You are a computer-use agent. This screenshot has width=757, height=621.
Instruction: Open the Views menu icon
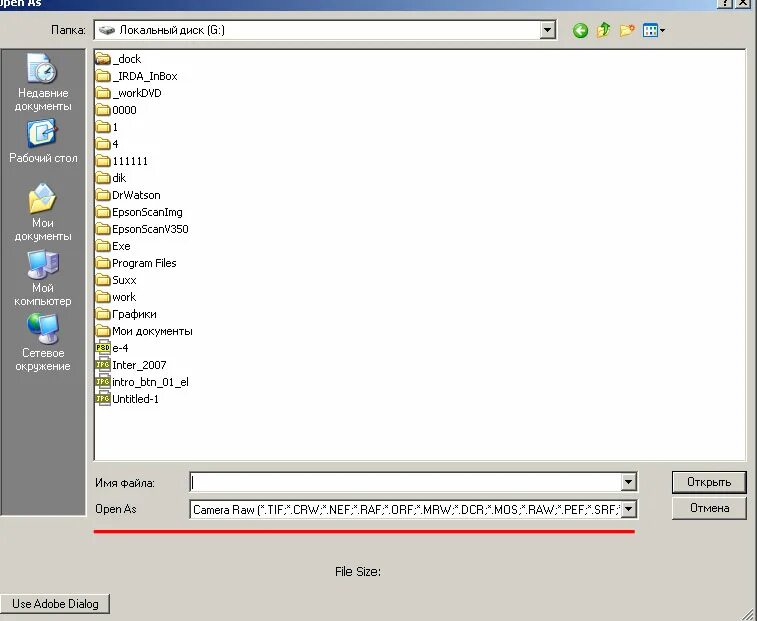tap(654, 30)
